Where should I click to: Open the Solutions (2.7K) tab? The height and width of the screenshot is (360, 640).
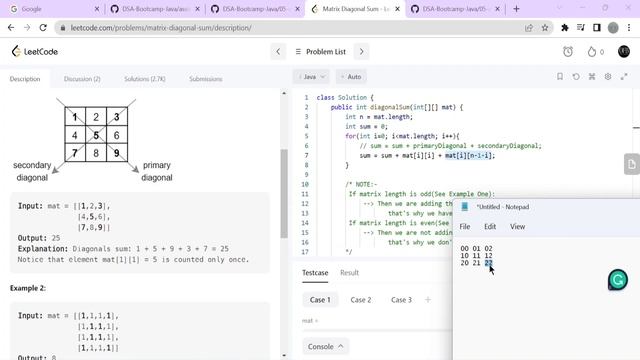click(x=145, y=79)
